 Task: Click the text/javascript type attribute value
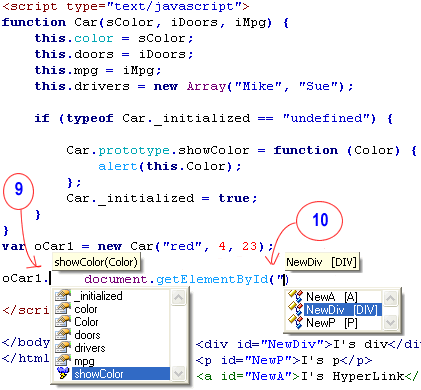174,6
